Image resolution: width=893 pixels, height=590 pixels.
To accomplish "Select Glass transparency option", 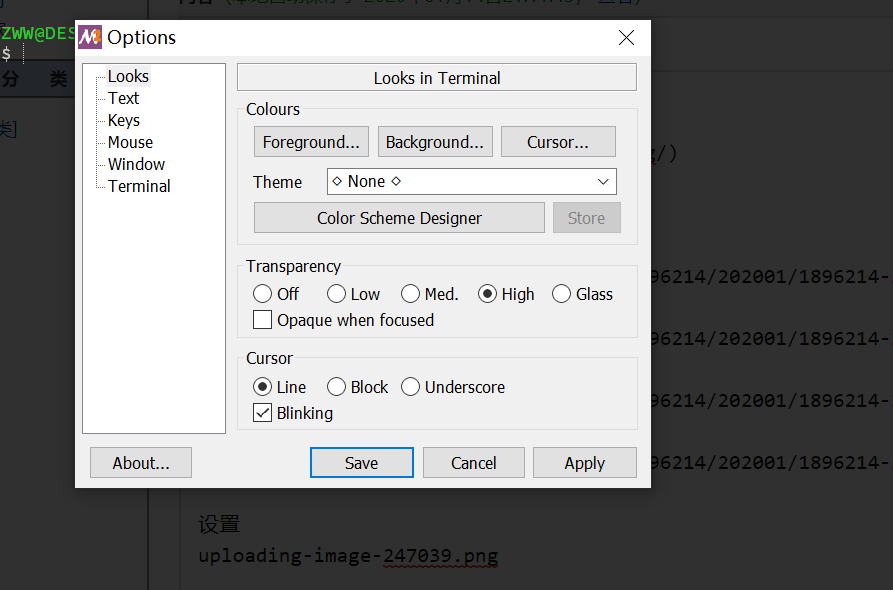I will pyautogui.click(x=562, y=294).
